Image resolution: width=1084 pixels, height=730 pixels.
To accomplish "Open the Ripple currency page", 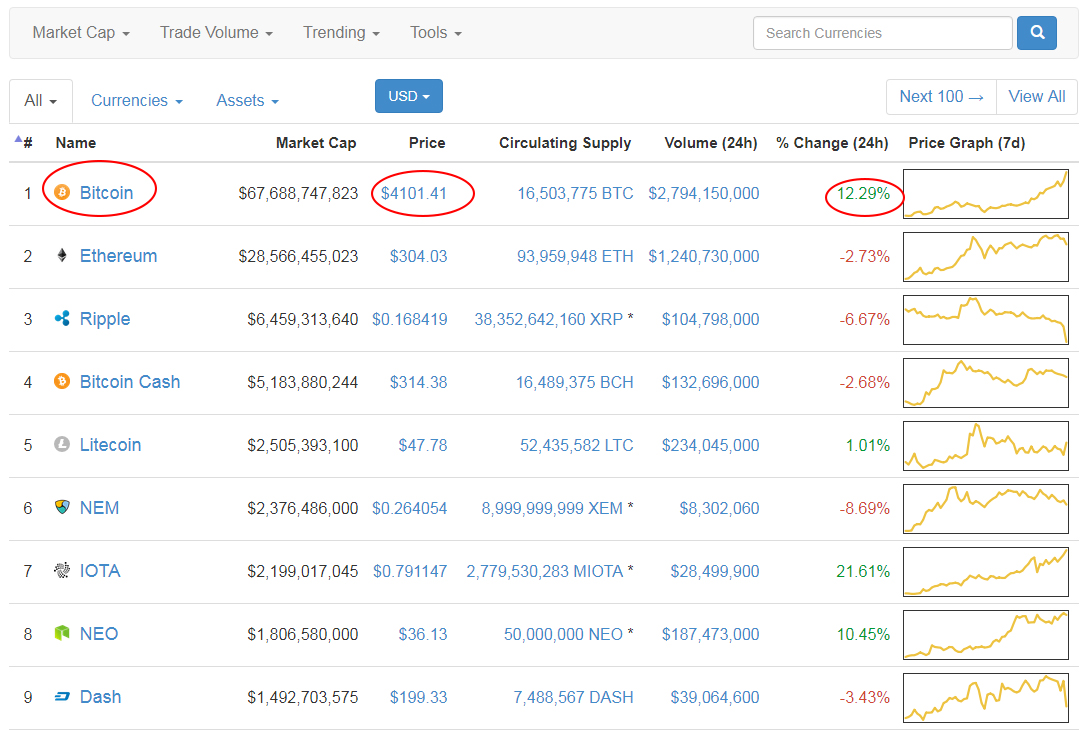I will click(105, 319).
